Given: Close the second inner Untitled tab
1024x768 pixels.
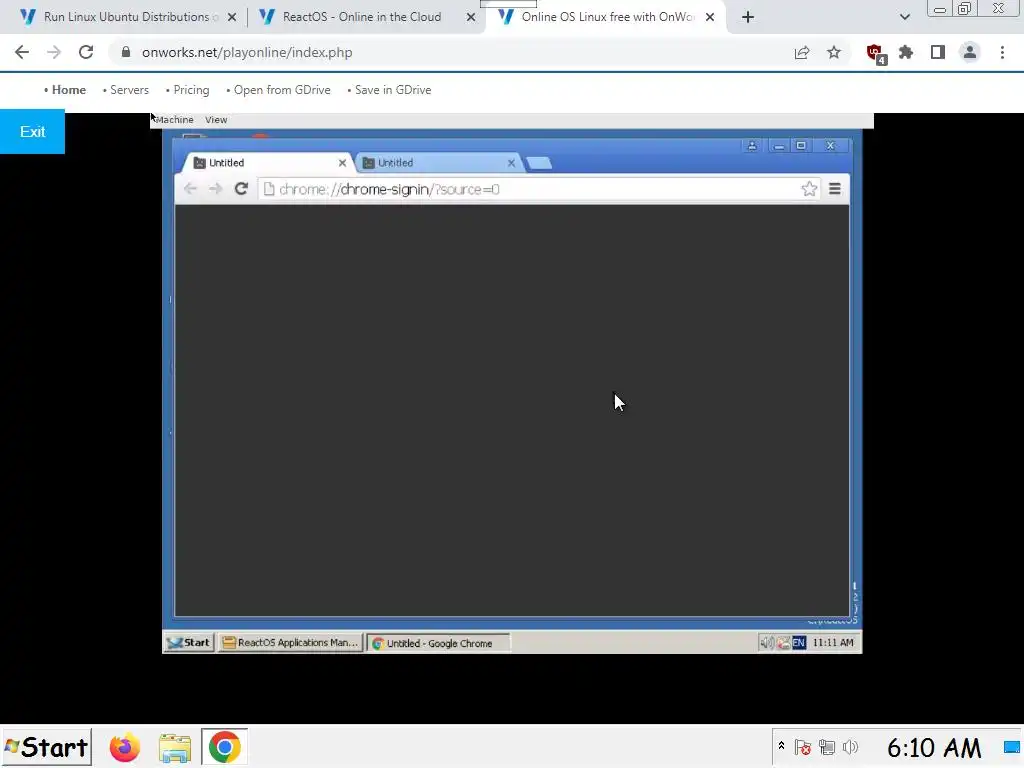Looking at the screenshot, I should click(x=511, y=163).
